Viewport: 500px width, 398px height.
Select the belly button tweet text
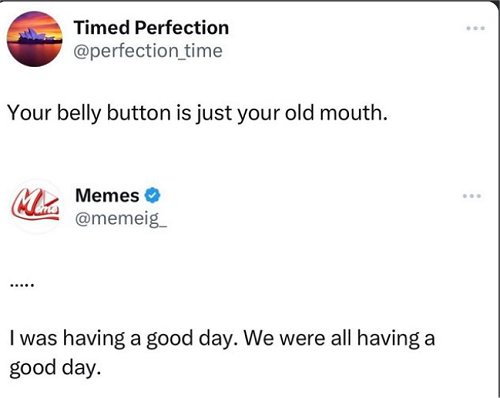tap(198, 113)
